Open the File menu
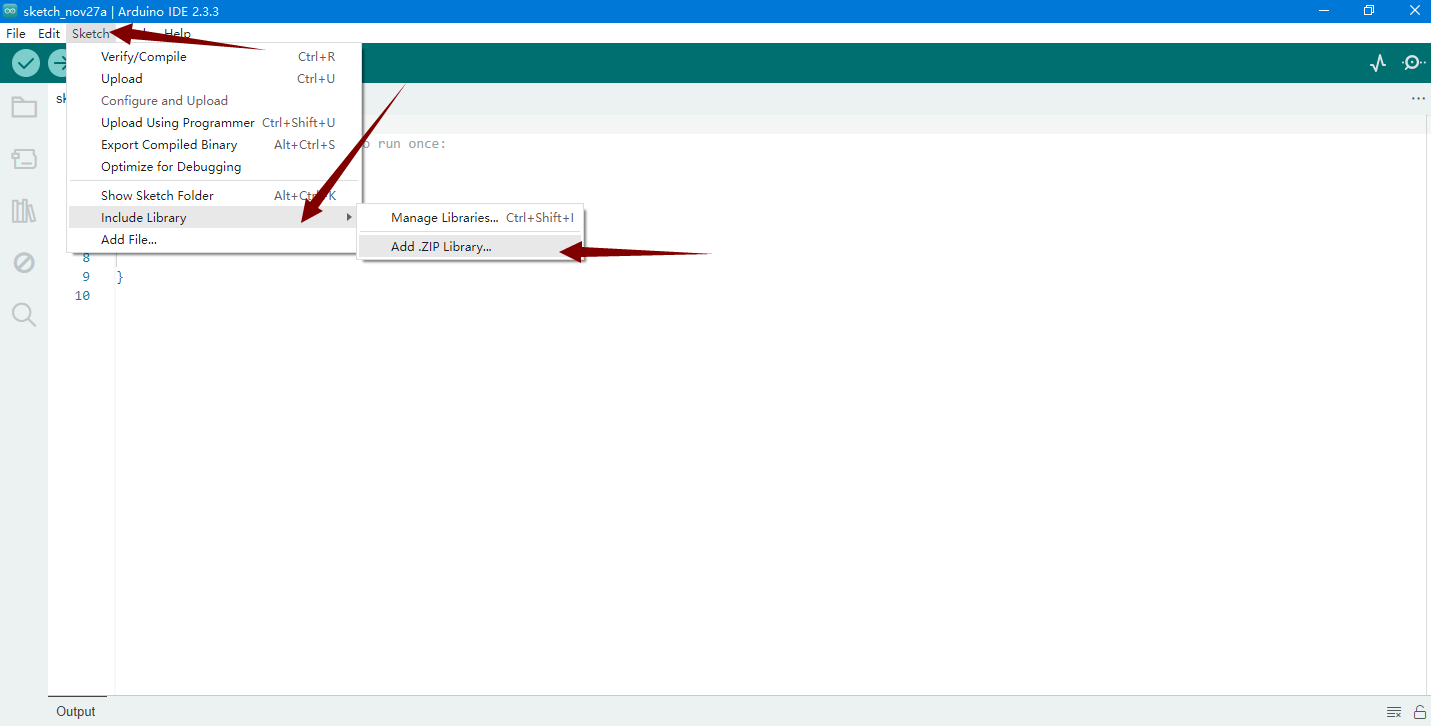Image resolution: width=1431 pixels, height=726 pixels. click(x=16, y=33)
